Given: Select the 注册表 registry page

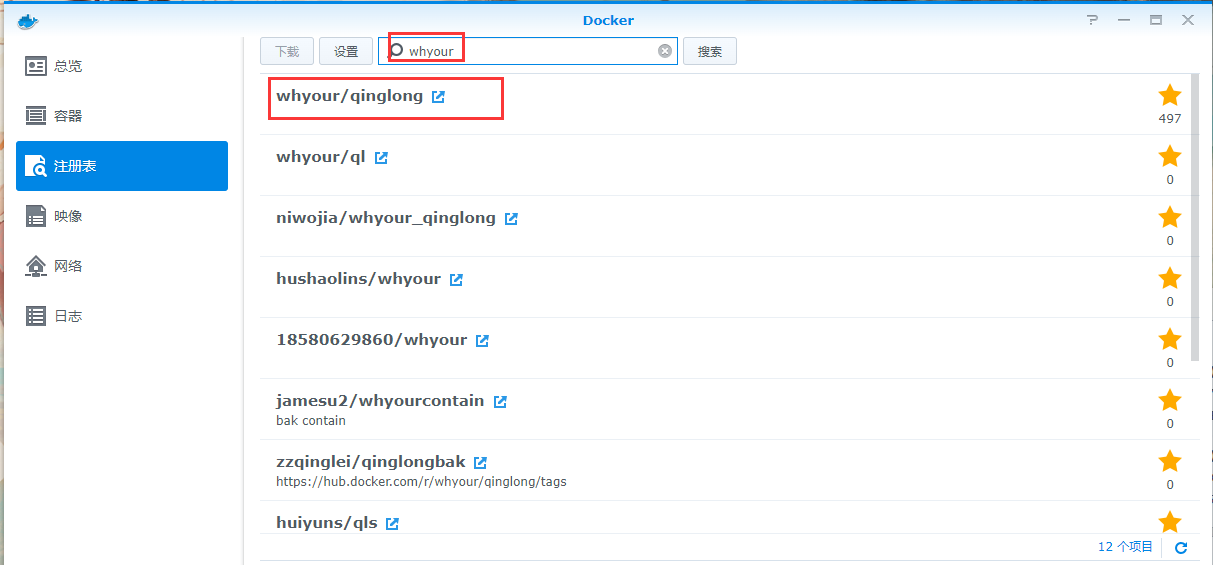Looking at the screenshot, I should click(122, 166).
